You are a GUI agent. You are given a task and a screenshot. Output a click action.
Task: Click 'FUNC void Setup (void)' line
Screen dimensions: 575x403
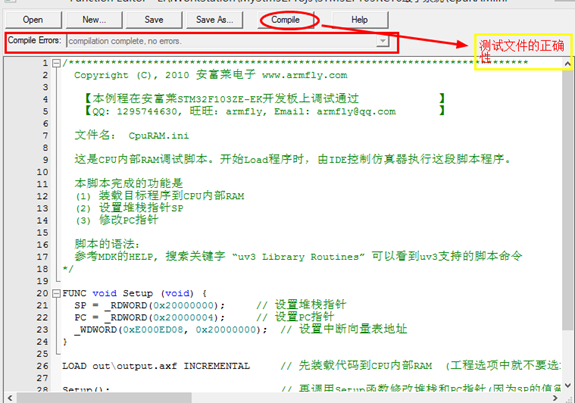coord(128,293)
